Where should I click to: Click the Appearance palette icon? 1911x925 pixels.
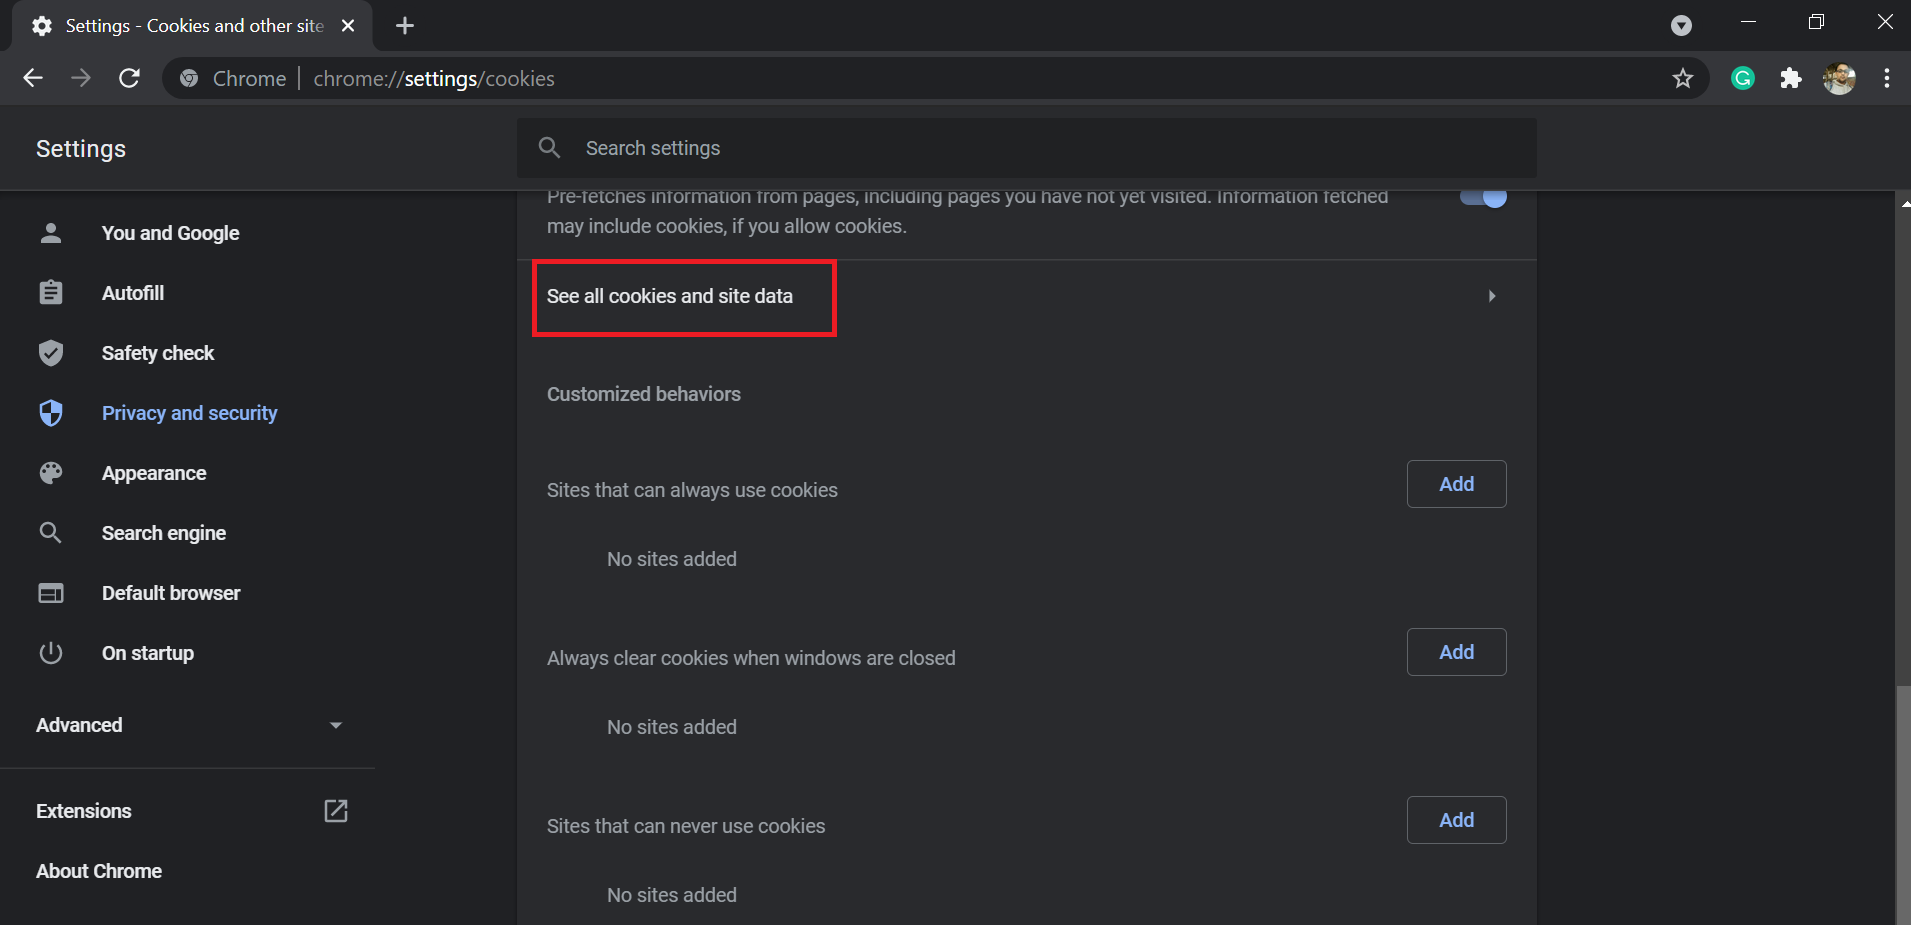click(x=50, y=473)
